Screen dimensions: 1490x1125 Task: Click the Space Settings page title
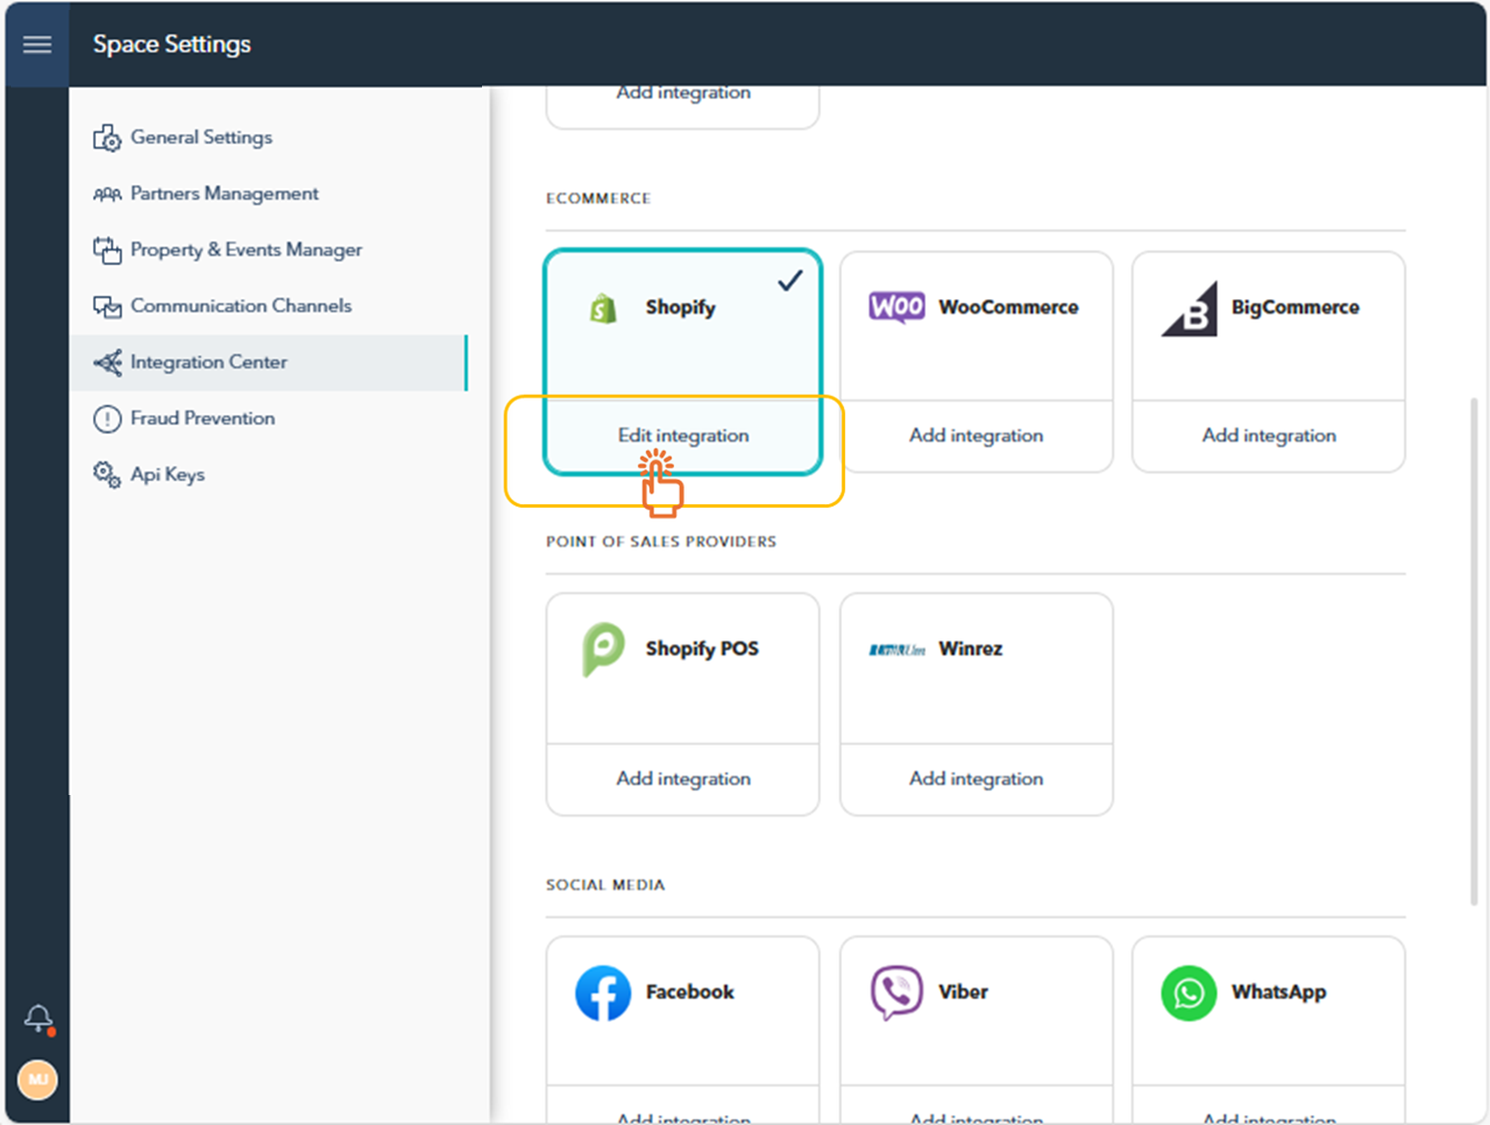[x=172, y=45]
